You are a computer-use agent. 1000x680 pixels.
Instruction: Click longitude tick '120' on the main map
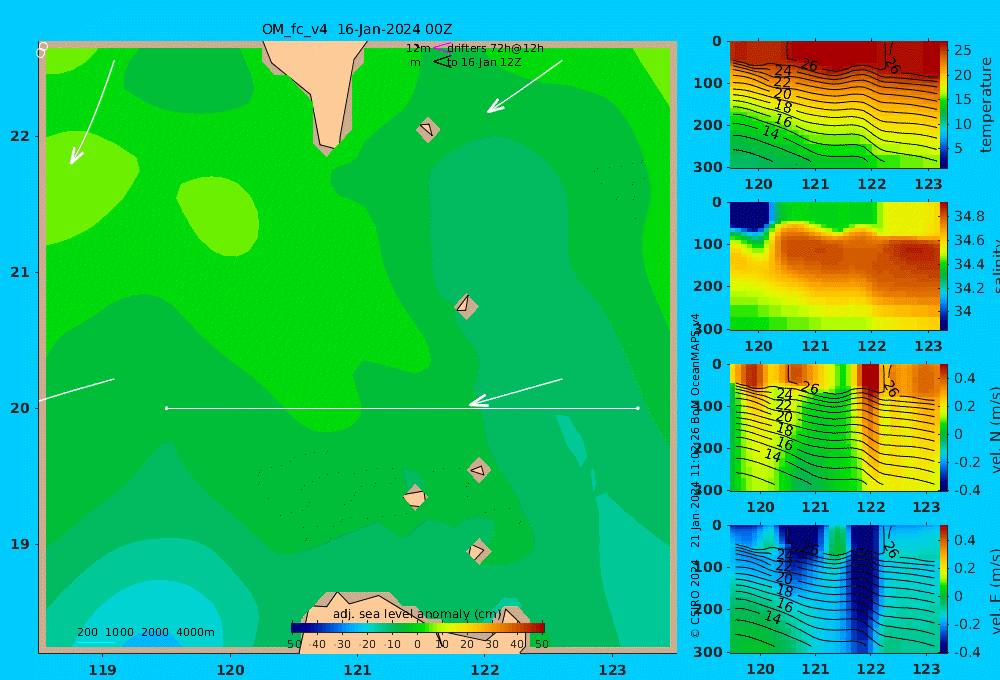(x=230, y=670)
